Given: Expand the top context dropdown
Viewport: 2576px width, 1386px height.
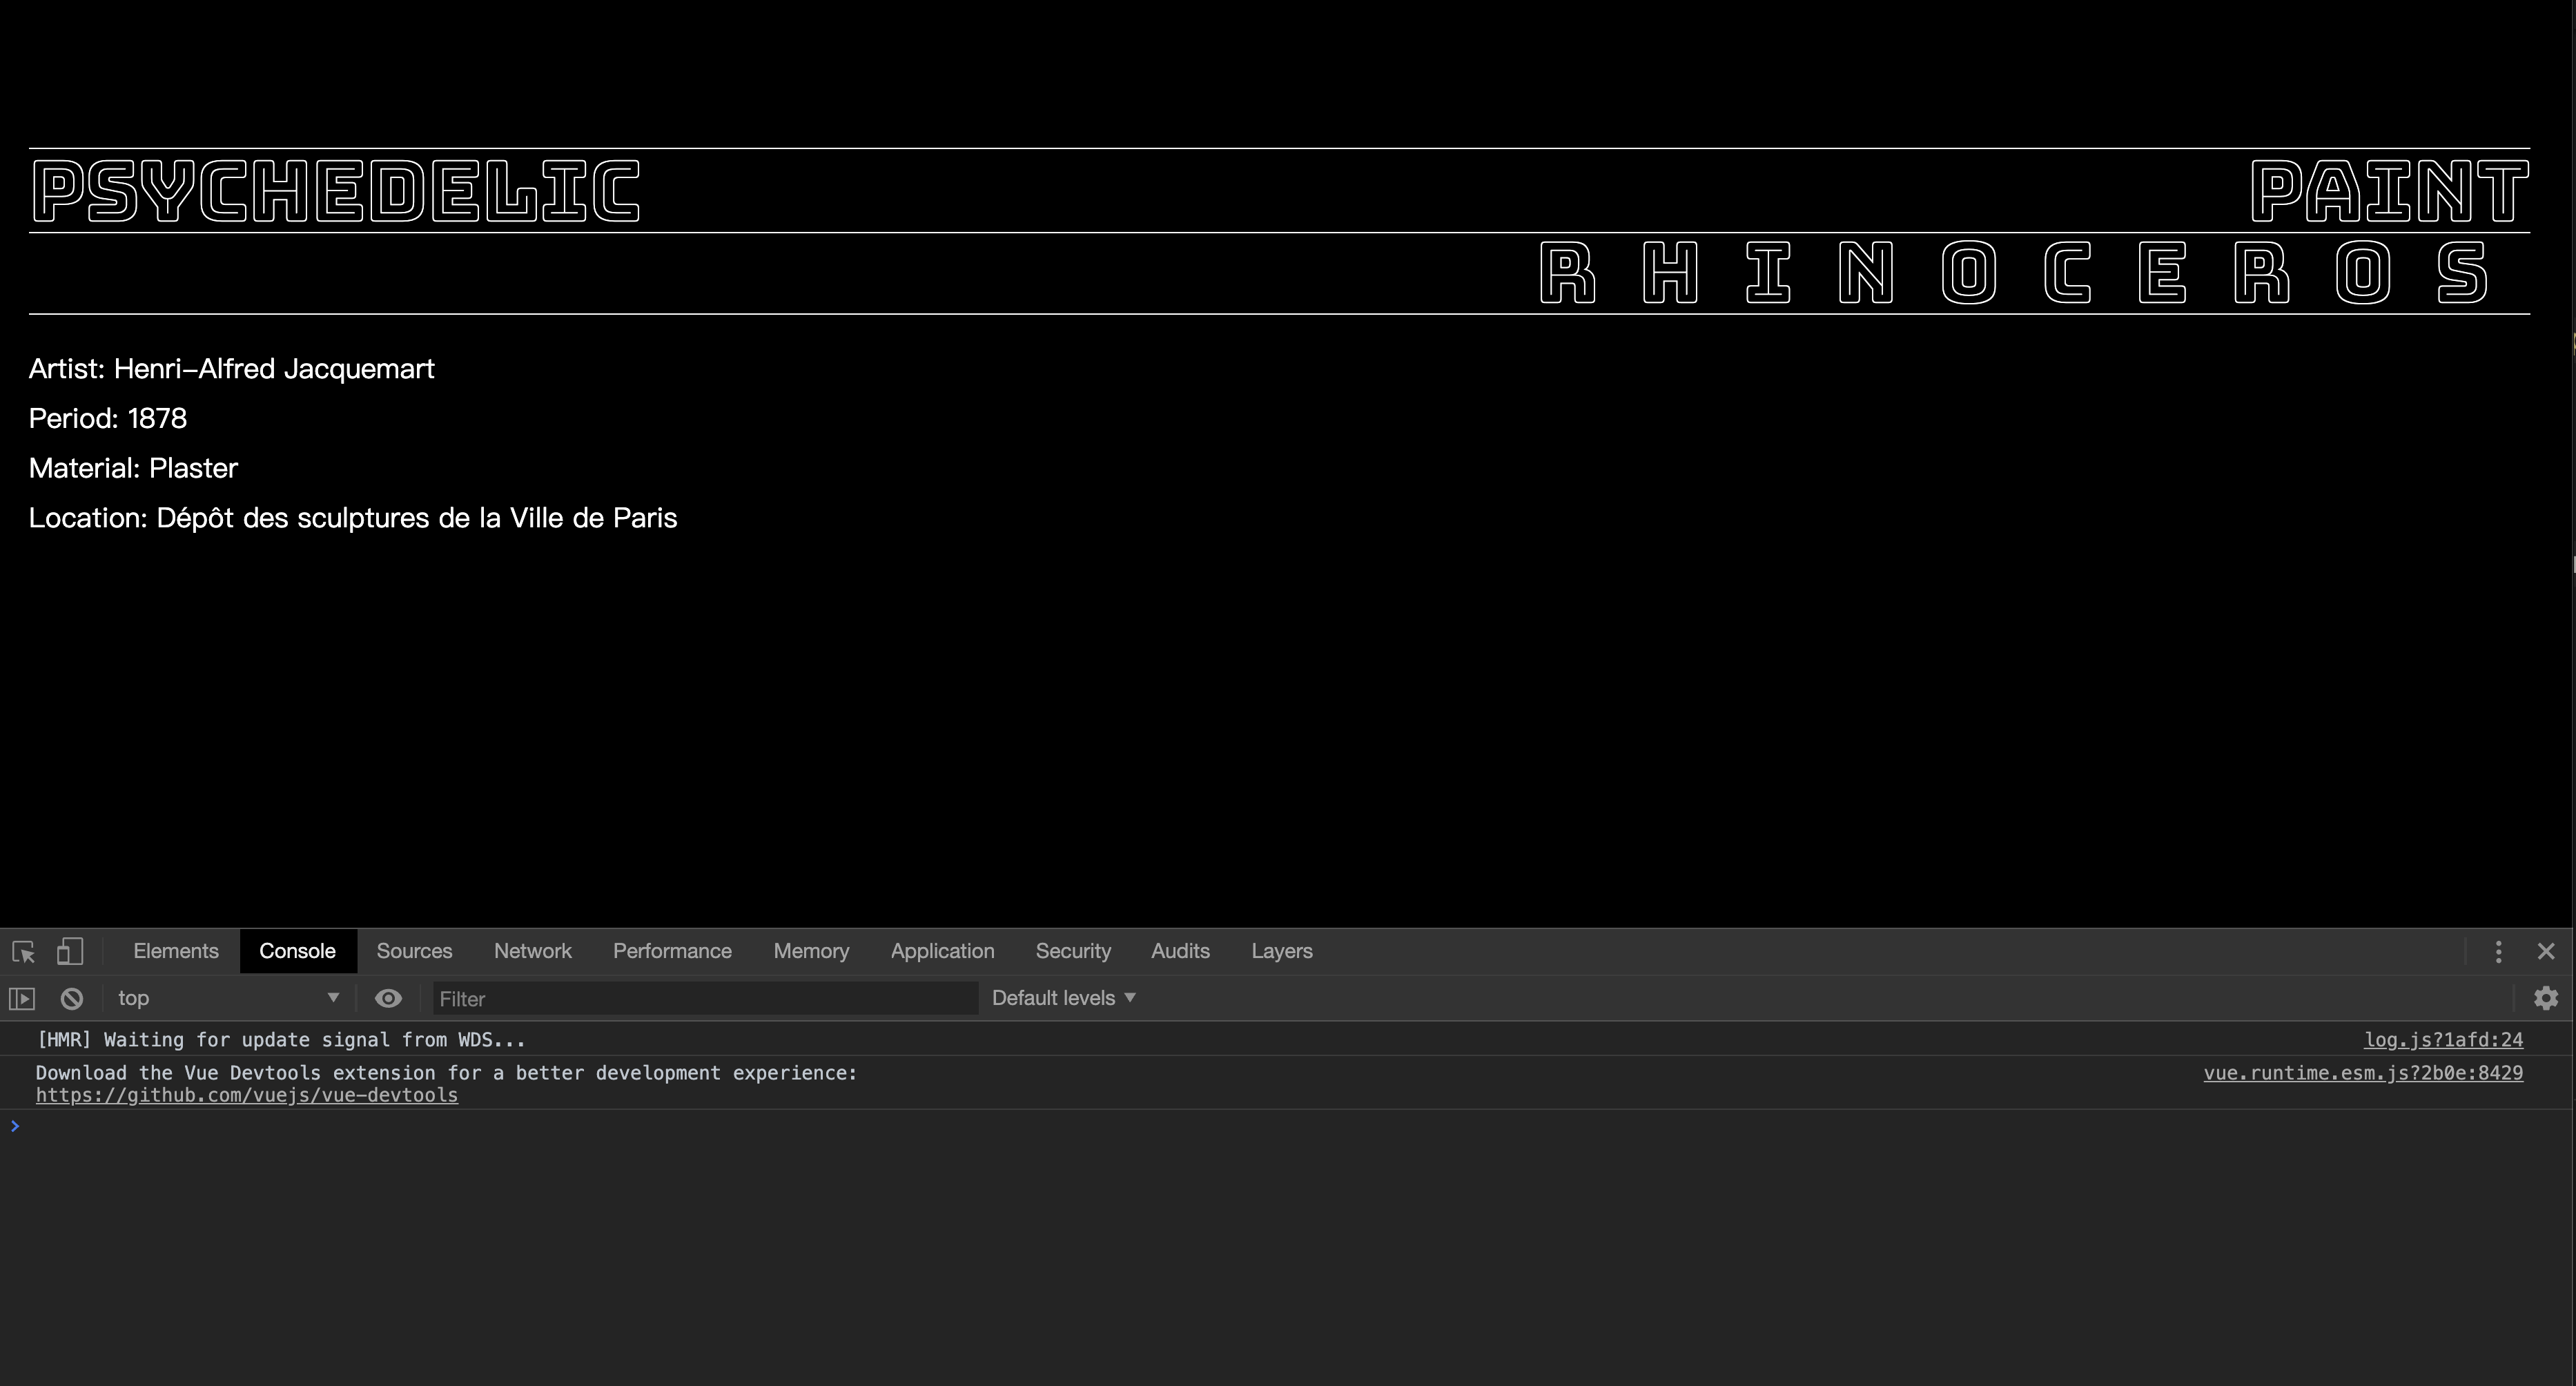Looking at the screenshot, I should 228,998.
